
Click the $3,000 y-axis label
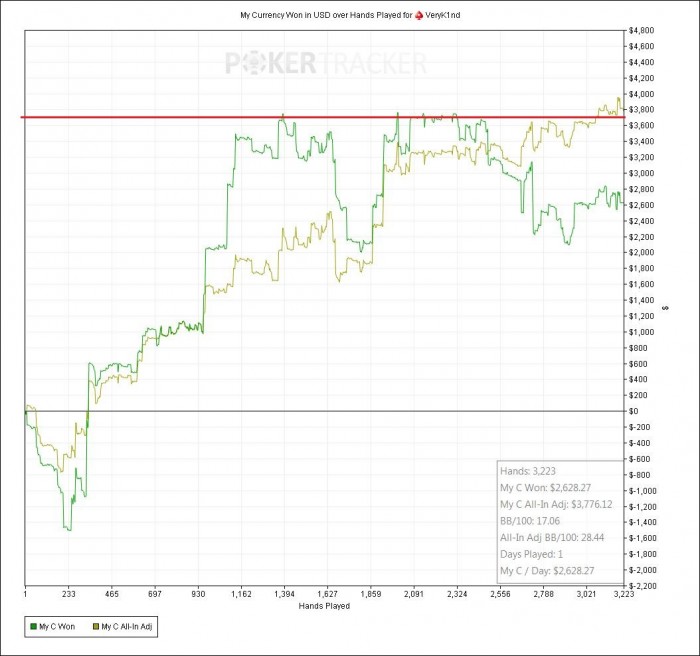pos(641,173)
